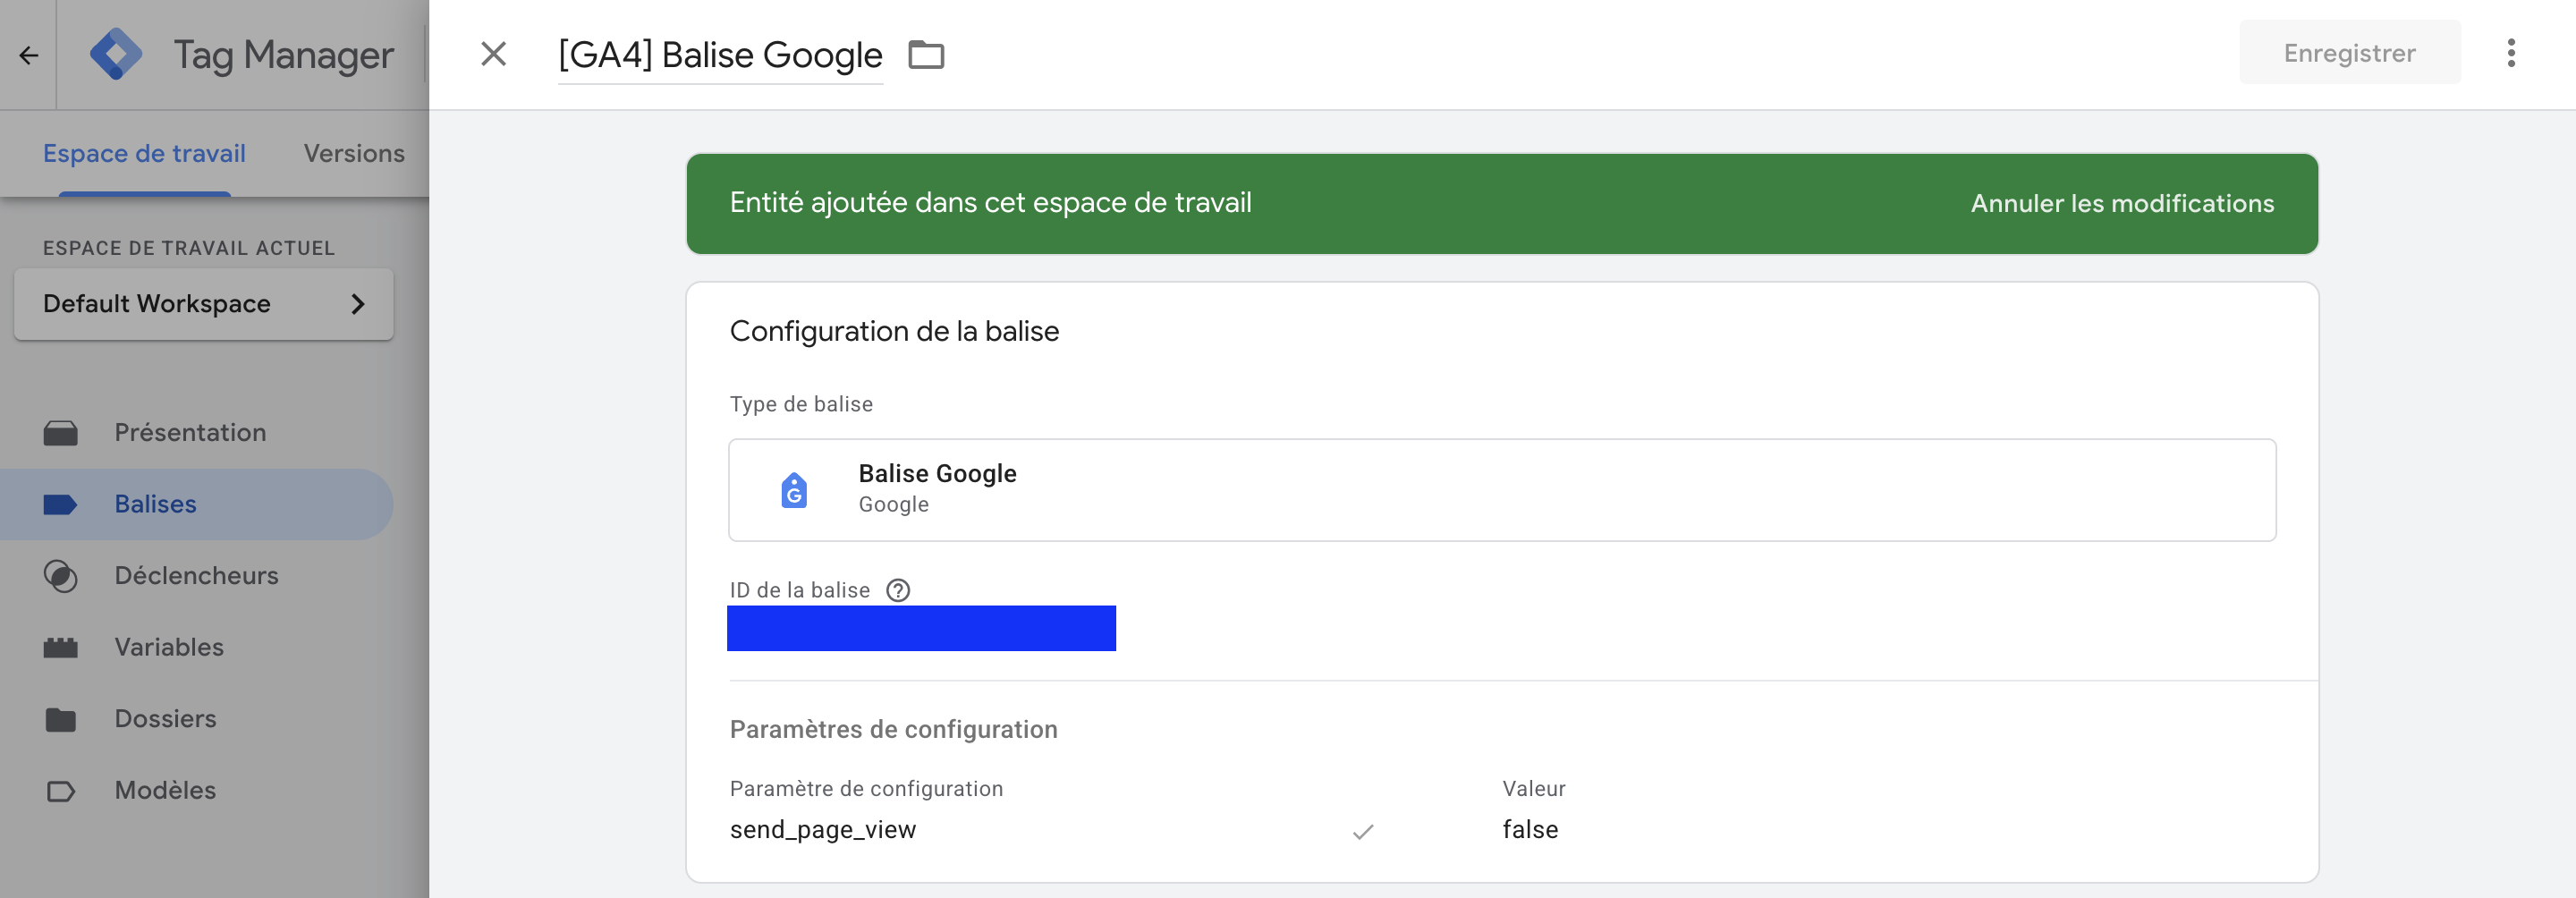
Task: Open Modèles in the sidebar
Action: tap(165, 790)
